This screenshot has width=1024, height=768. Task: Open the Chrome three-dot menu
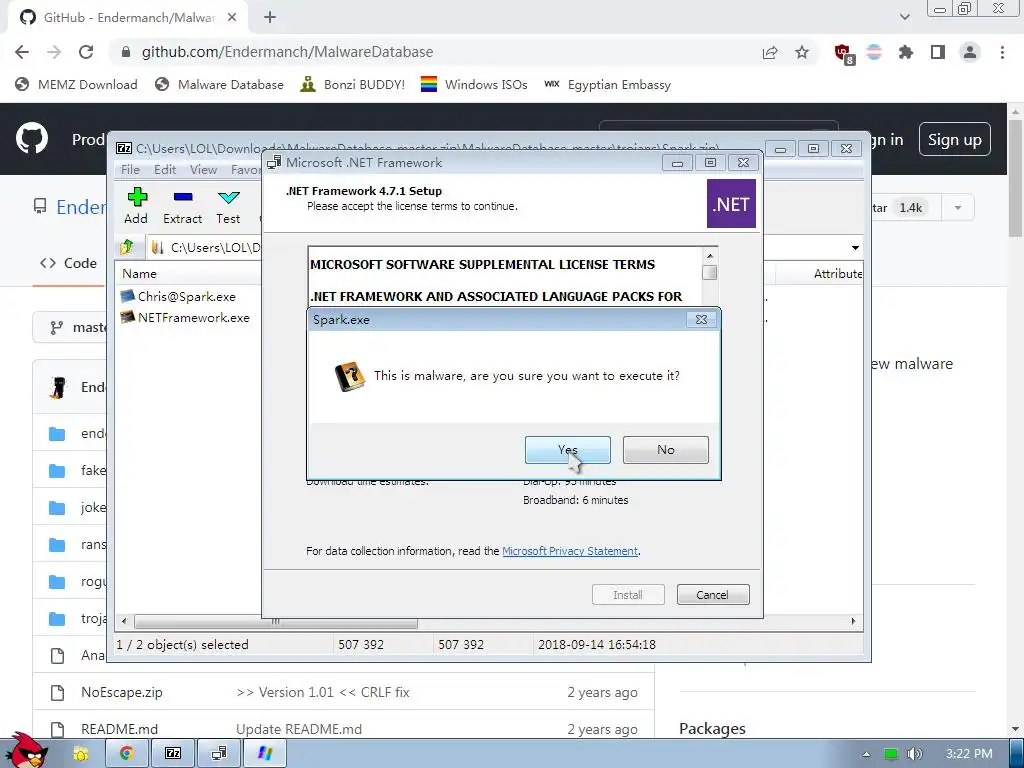tap(1002, 52)
